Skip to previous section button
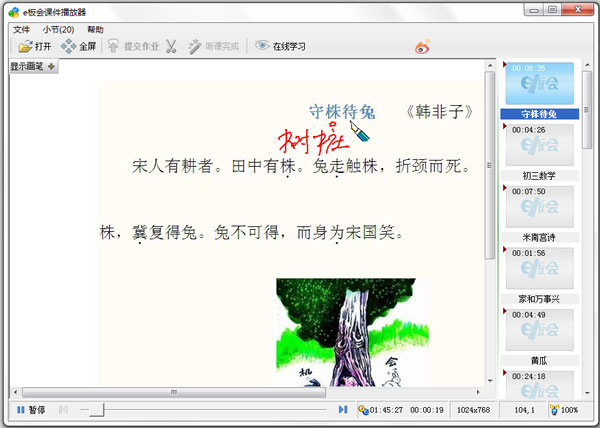Image resolution: width=600 pixels, height=428 pixels. pyautogui.click(x=64, y=409)
